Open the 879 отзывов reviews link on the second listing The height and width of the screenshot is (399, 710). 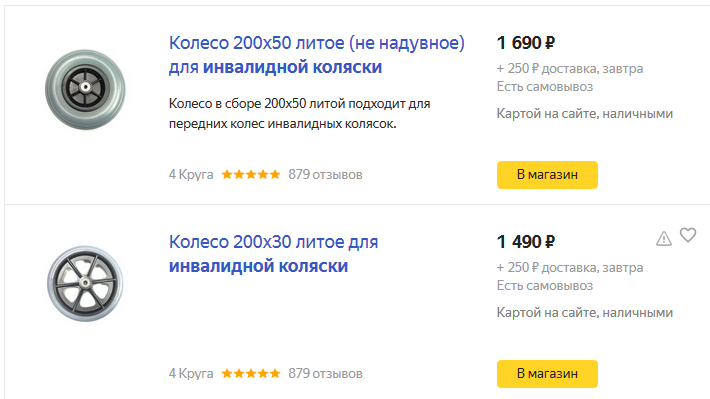point(325,373)
